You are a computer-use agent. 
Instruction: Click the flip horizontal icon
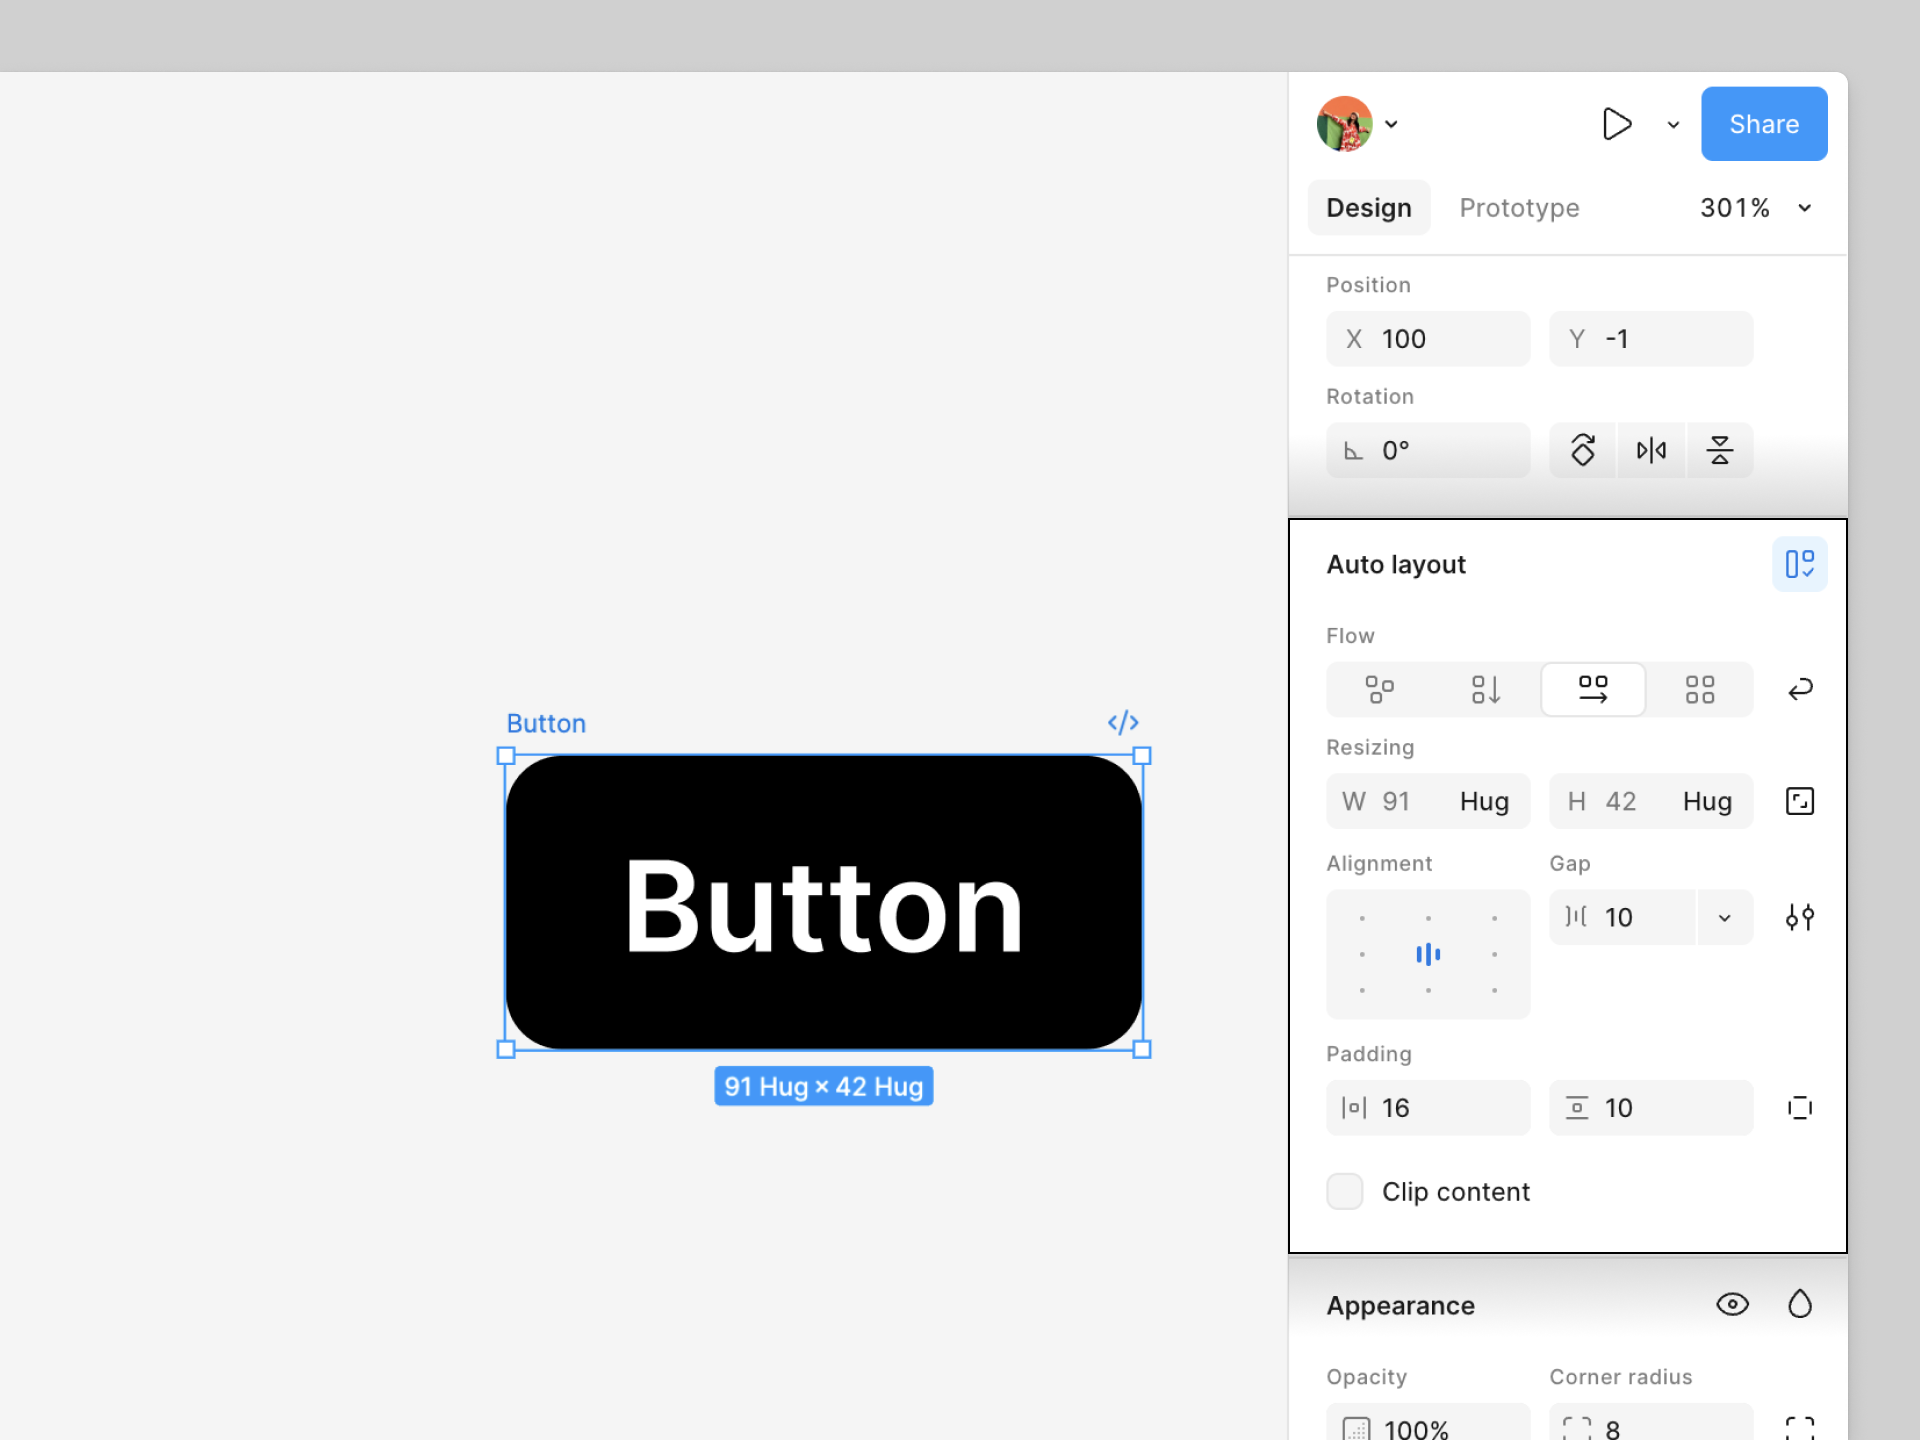tap(1651, 450)
